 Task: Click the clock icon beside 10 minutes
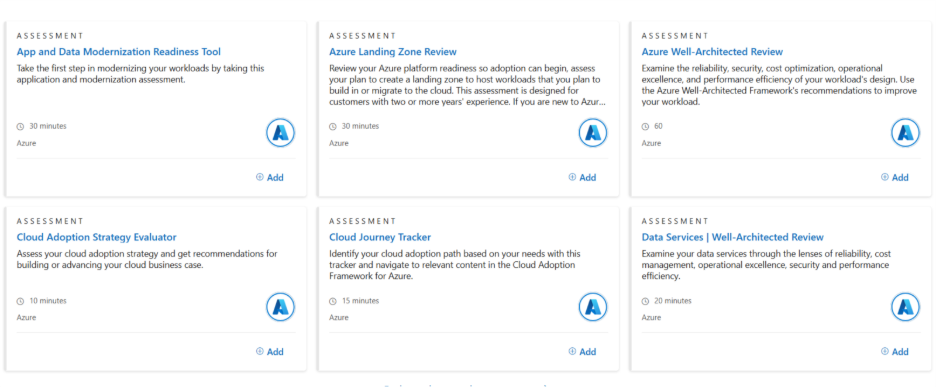pyautogui.click(x=20, y=301)
